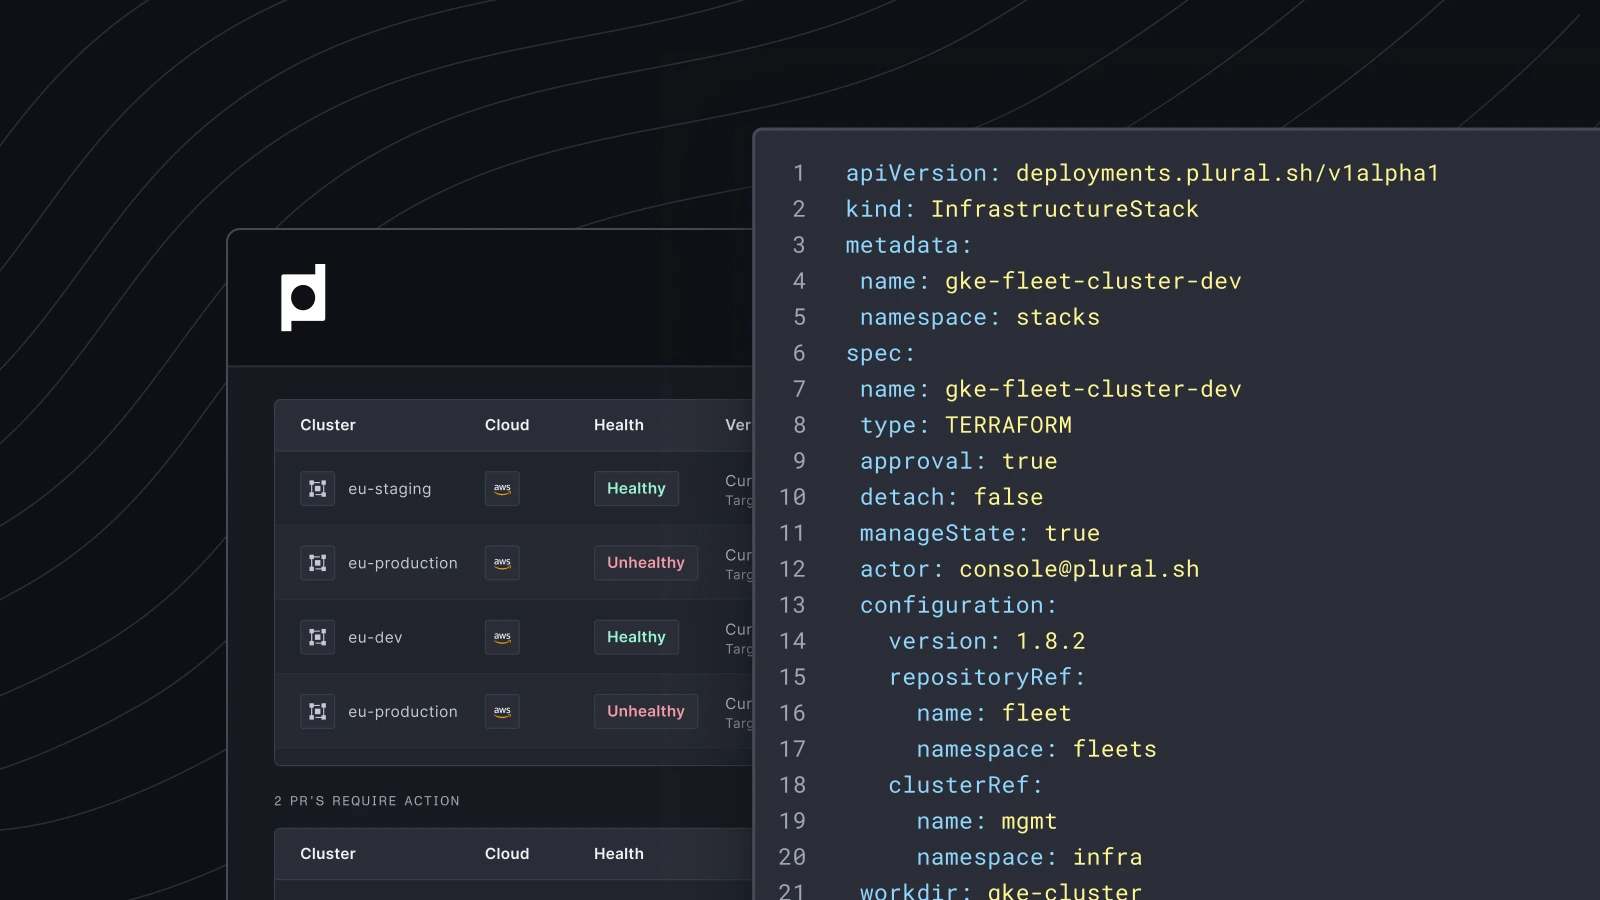Screen dimensions: 1600x900
Task: Click the 'detach: false' code line
Action: pos(952,497)
